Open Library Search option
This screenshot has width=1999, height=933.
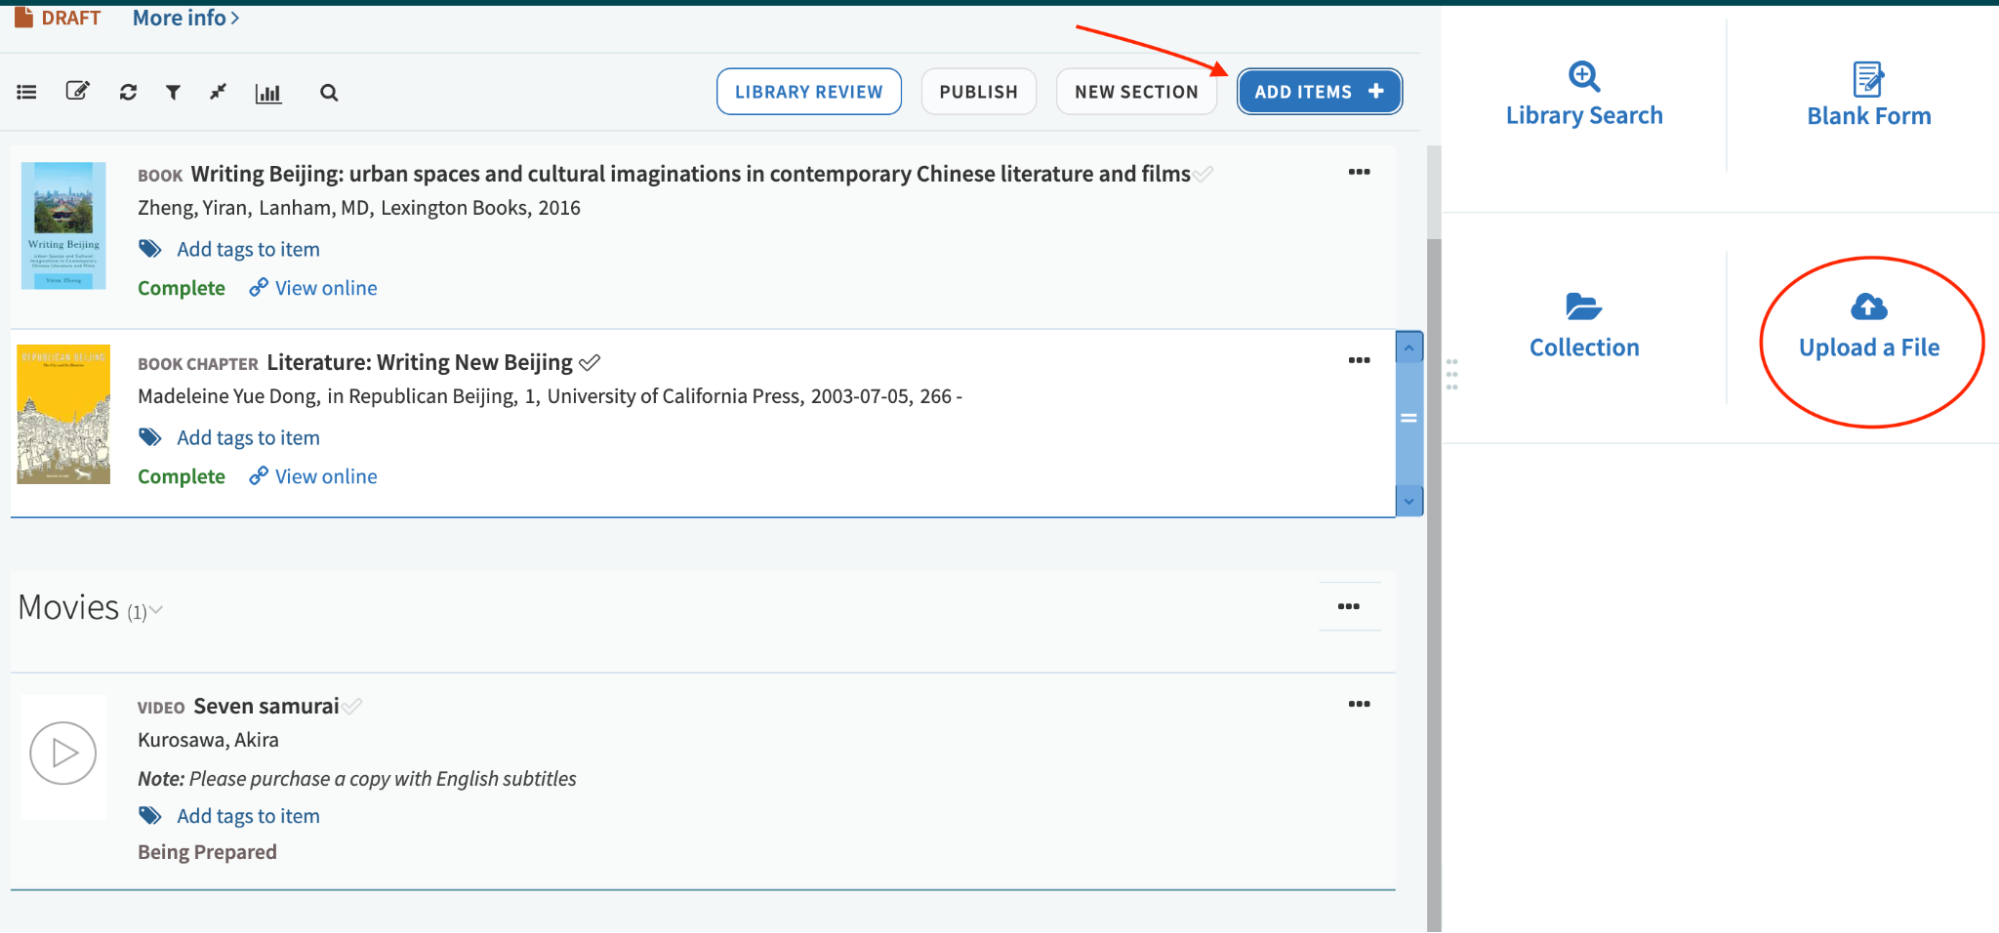click(1584, 94)
